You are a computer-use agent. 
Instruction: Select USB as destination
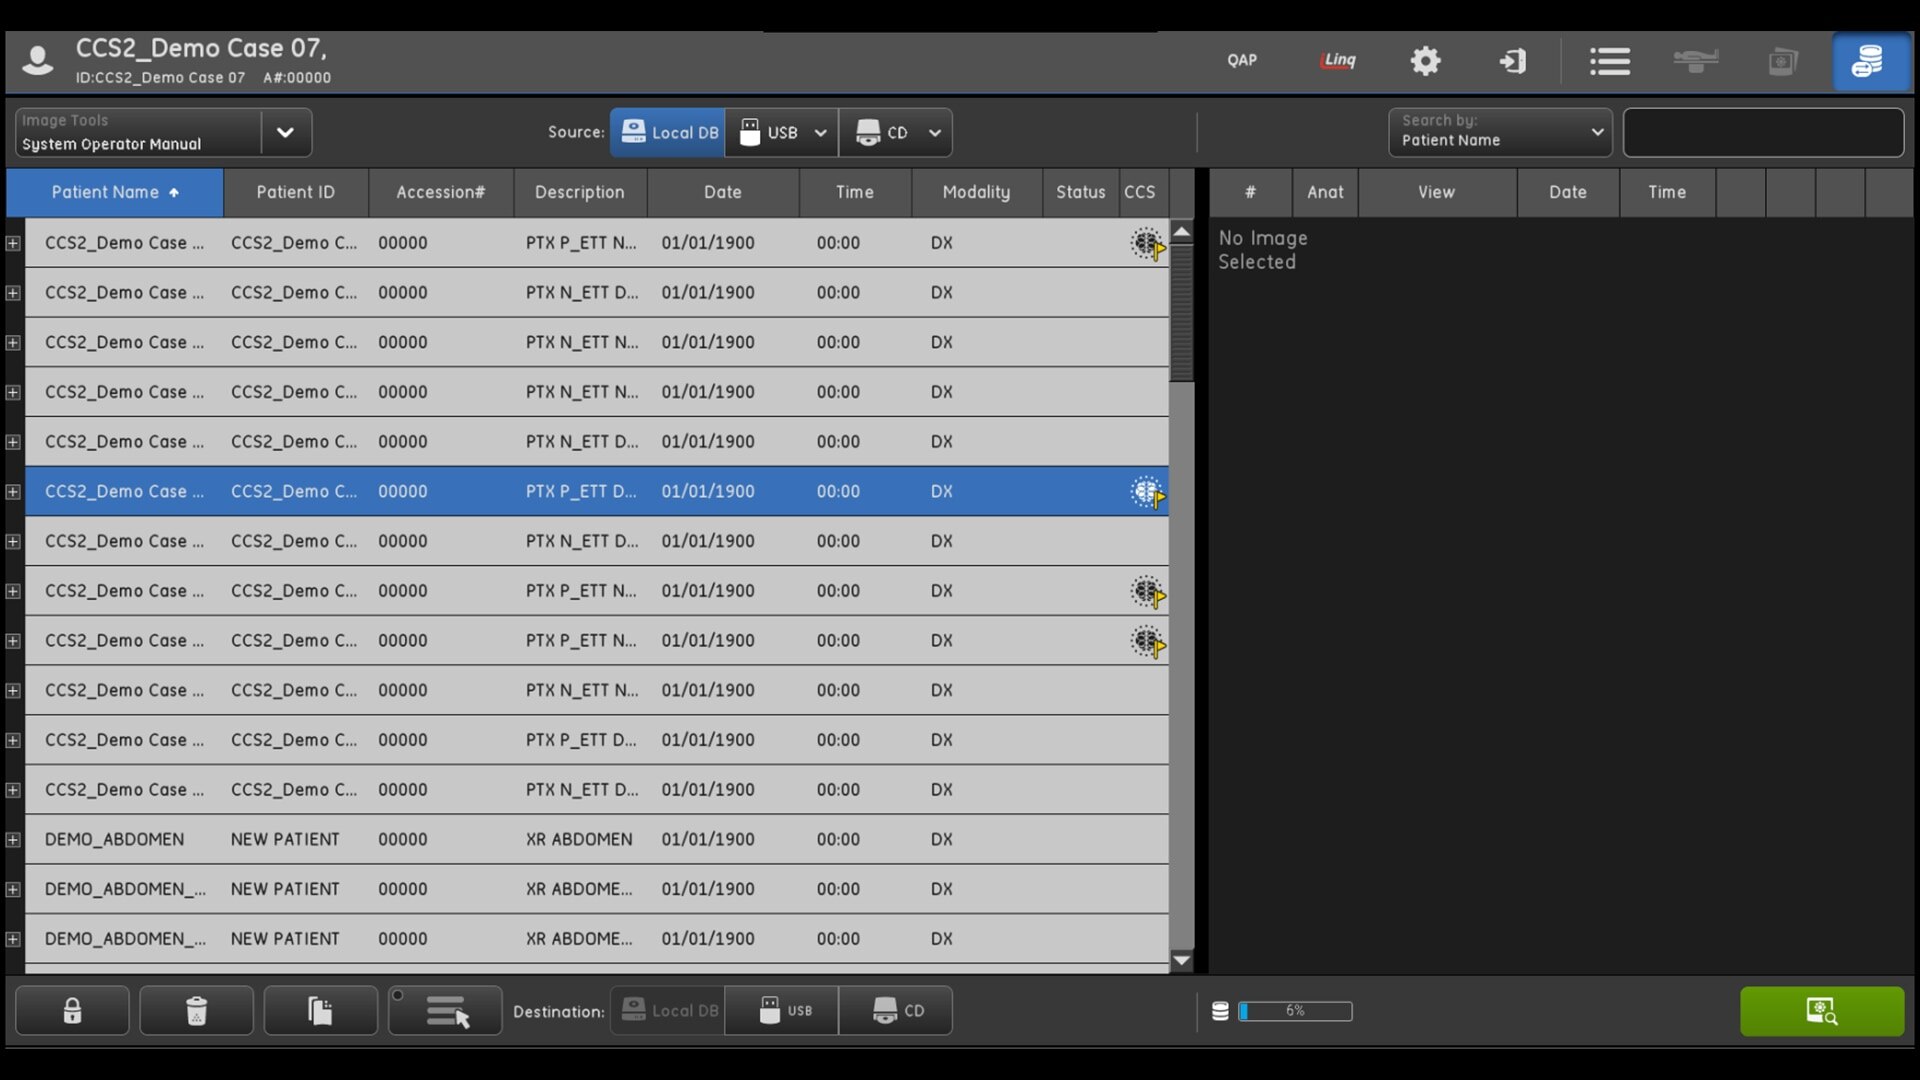click(x=783, y=1011)
